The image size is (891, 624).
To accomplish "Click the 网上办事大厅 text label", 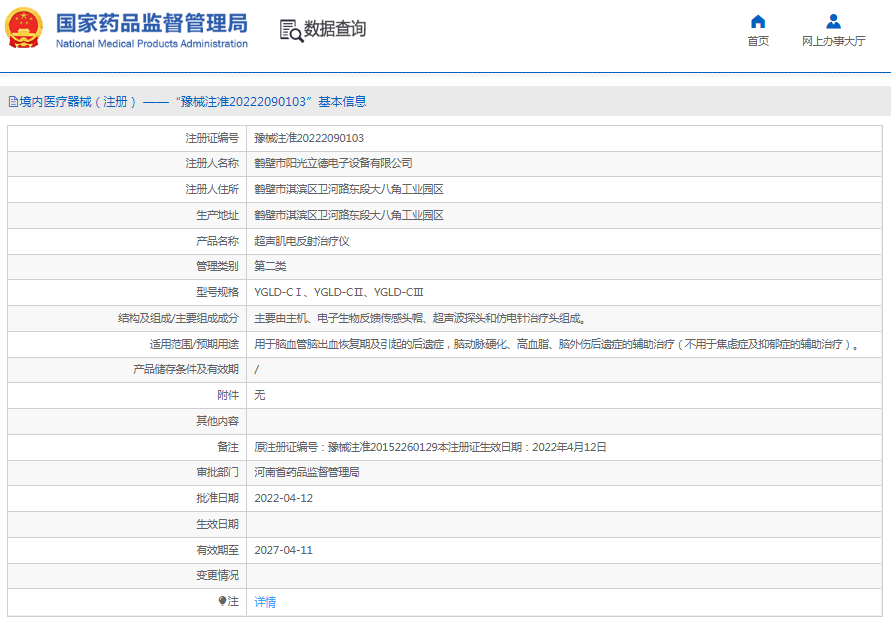I will click(x=834, y=41).
